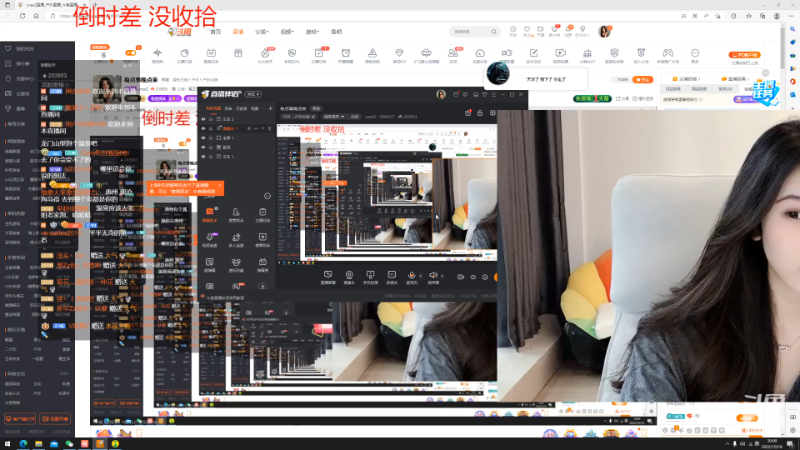
Task: Click the video camera icon in streamer toolbar
Action: click(560, 53)
